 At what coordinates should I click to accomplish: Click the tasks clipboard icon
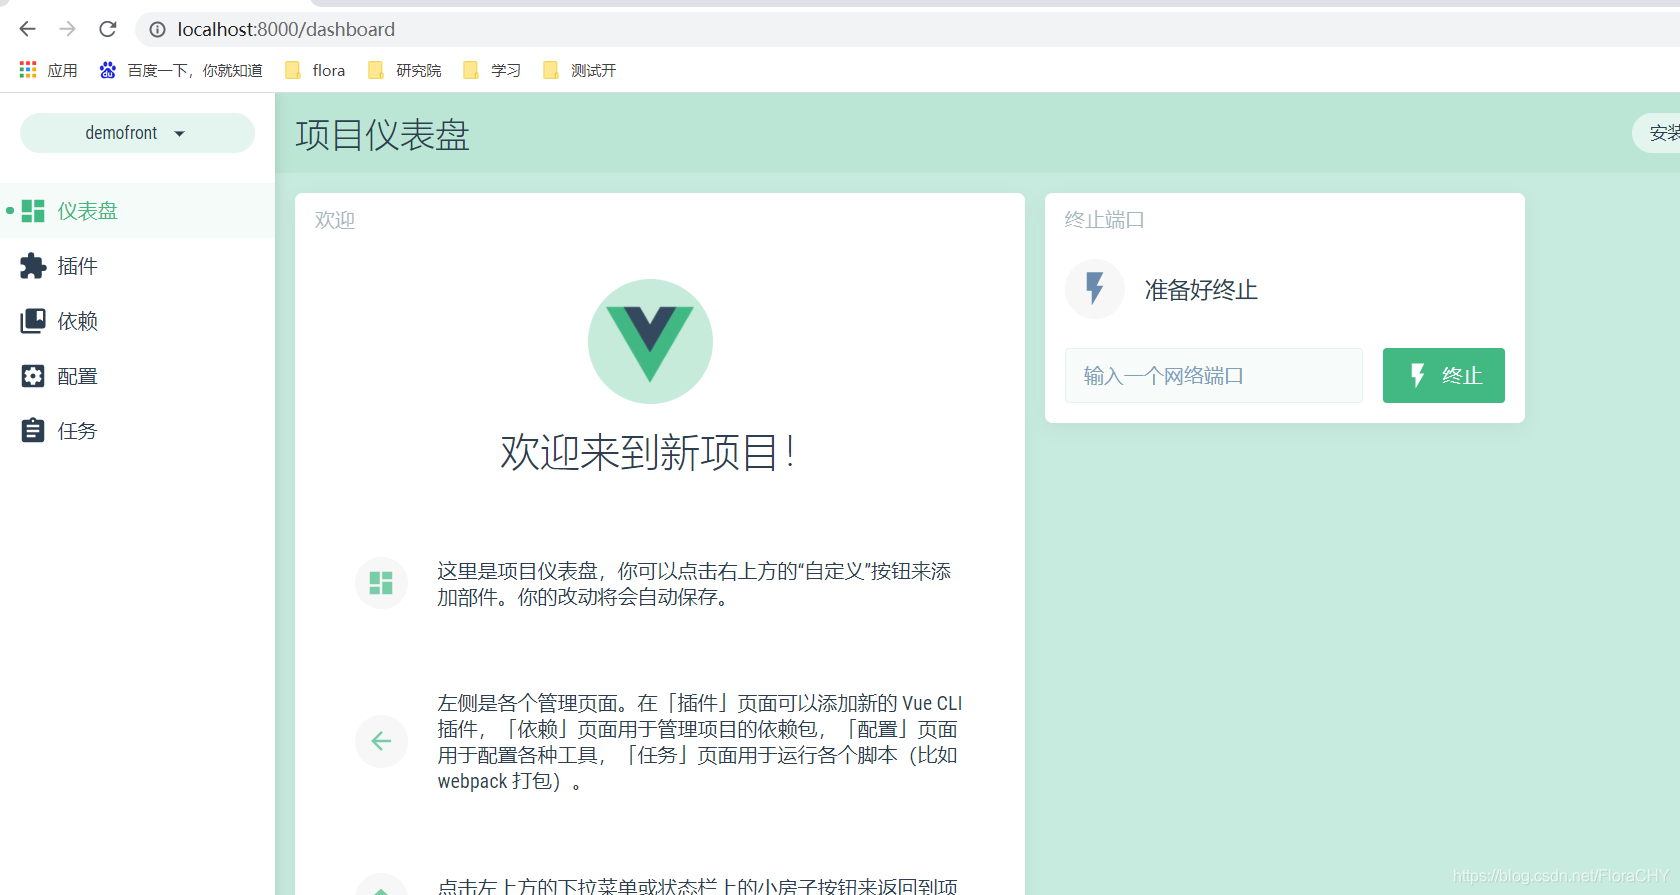[x=33, y=431]
